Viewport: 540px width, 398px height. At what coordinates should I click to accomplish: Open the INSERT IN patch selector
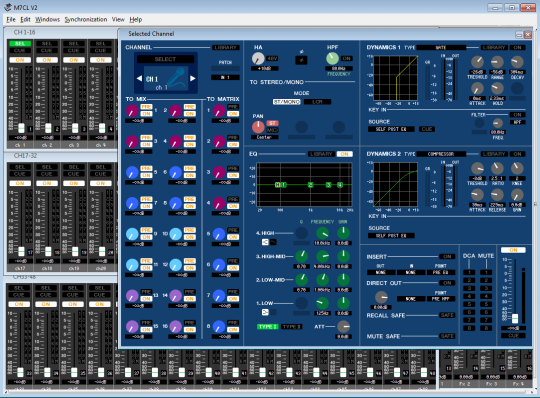[411, 272]
